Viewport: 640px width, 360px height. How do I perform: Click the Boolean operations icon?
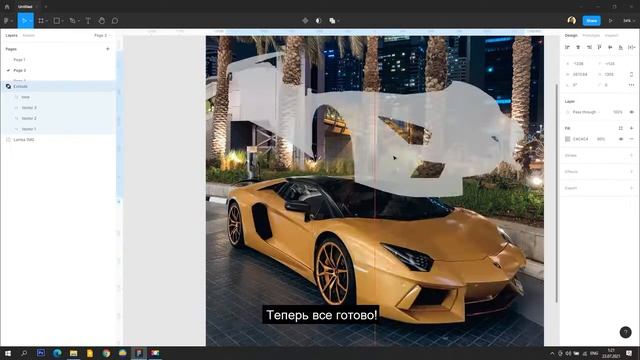click(x=332, y=20)
